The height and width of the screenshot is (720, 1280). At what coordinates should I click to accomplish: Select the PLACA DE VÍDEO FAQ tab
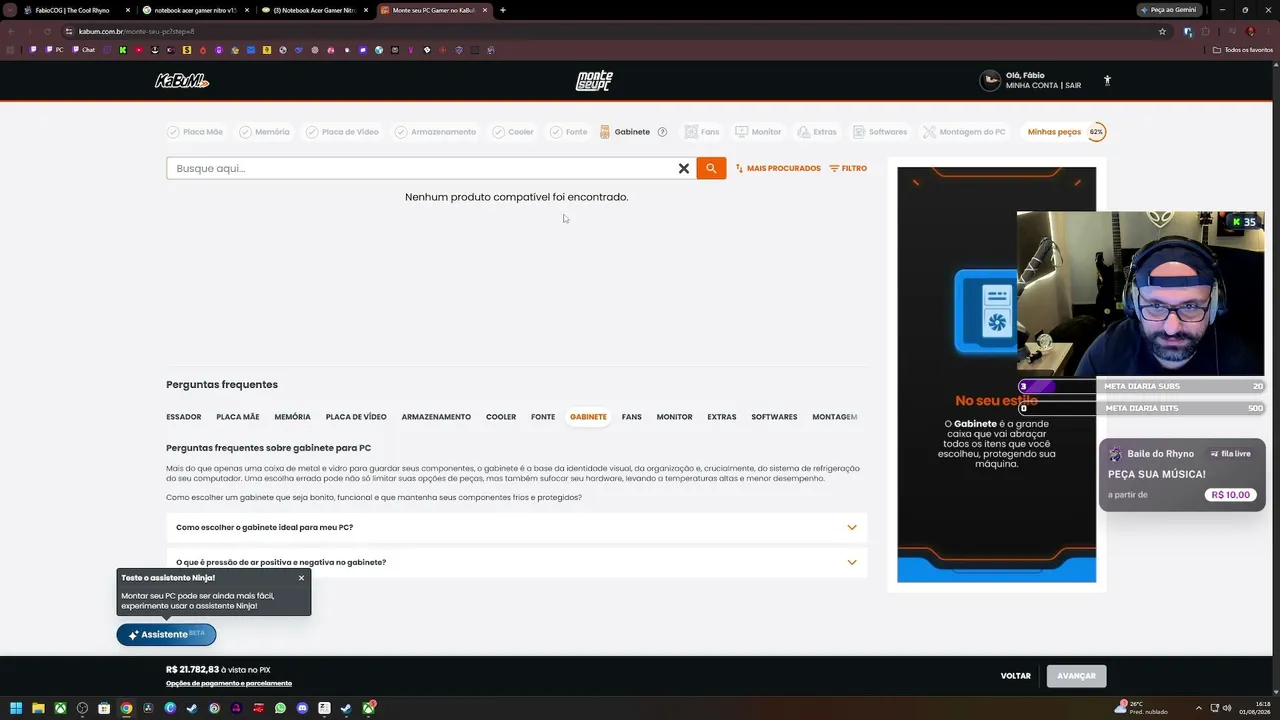coord(356,417)
